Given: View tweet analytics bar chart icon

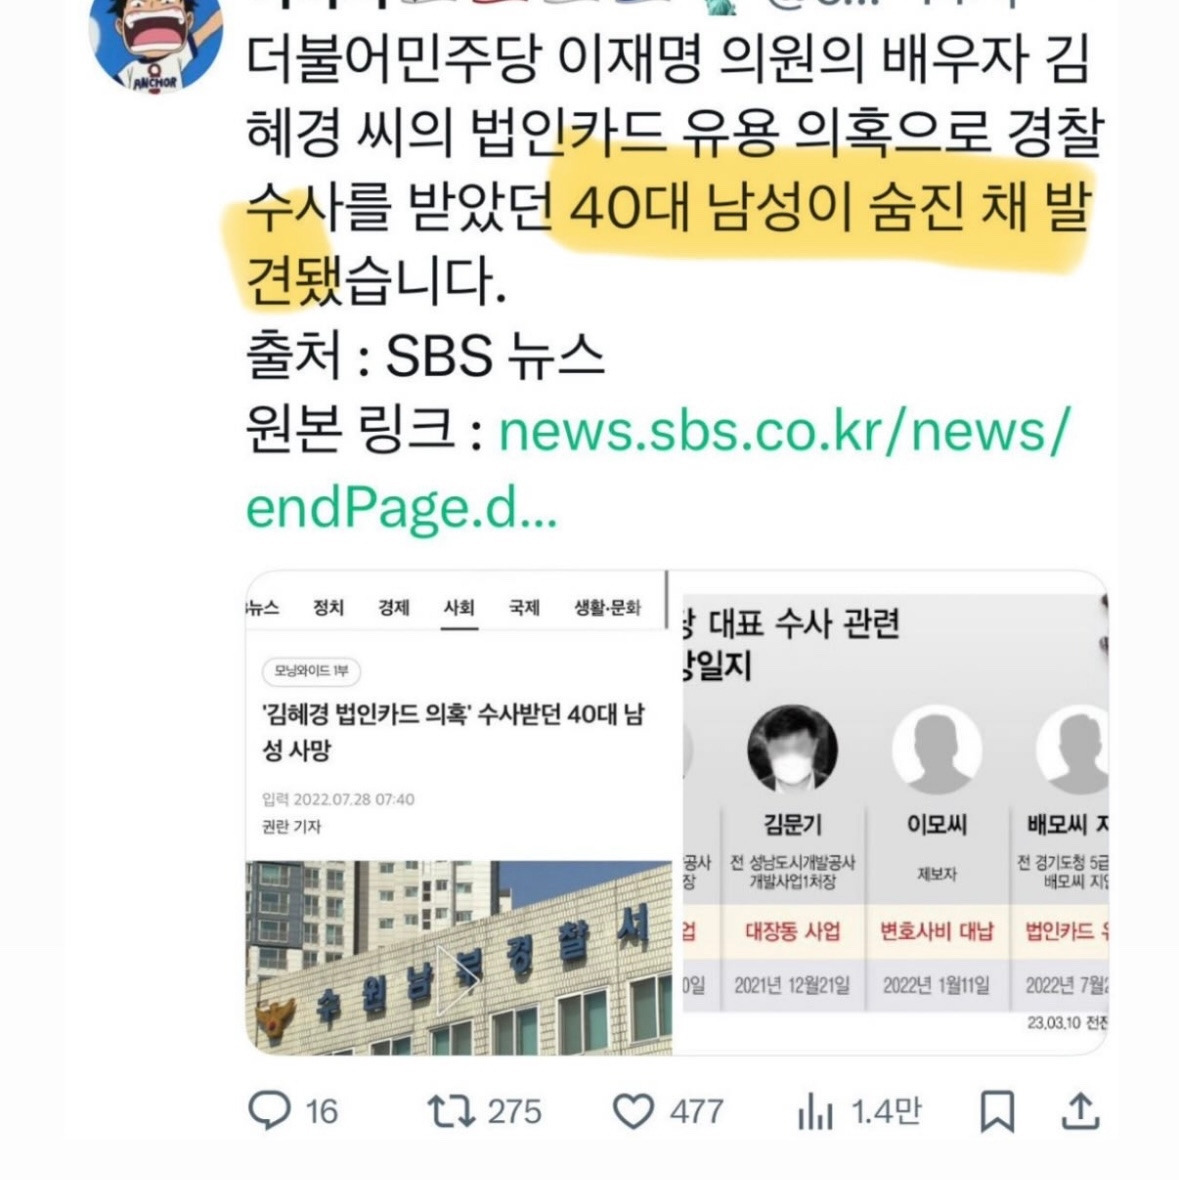Looking at the screenshot, I should tap(815, 1112).
